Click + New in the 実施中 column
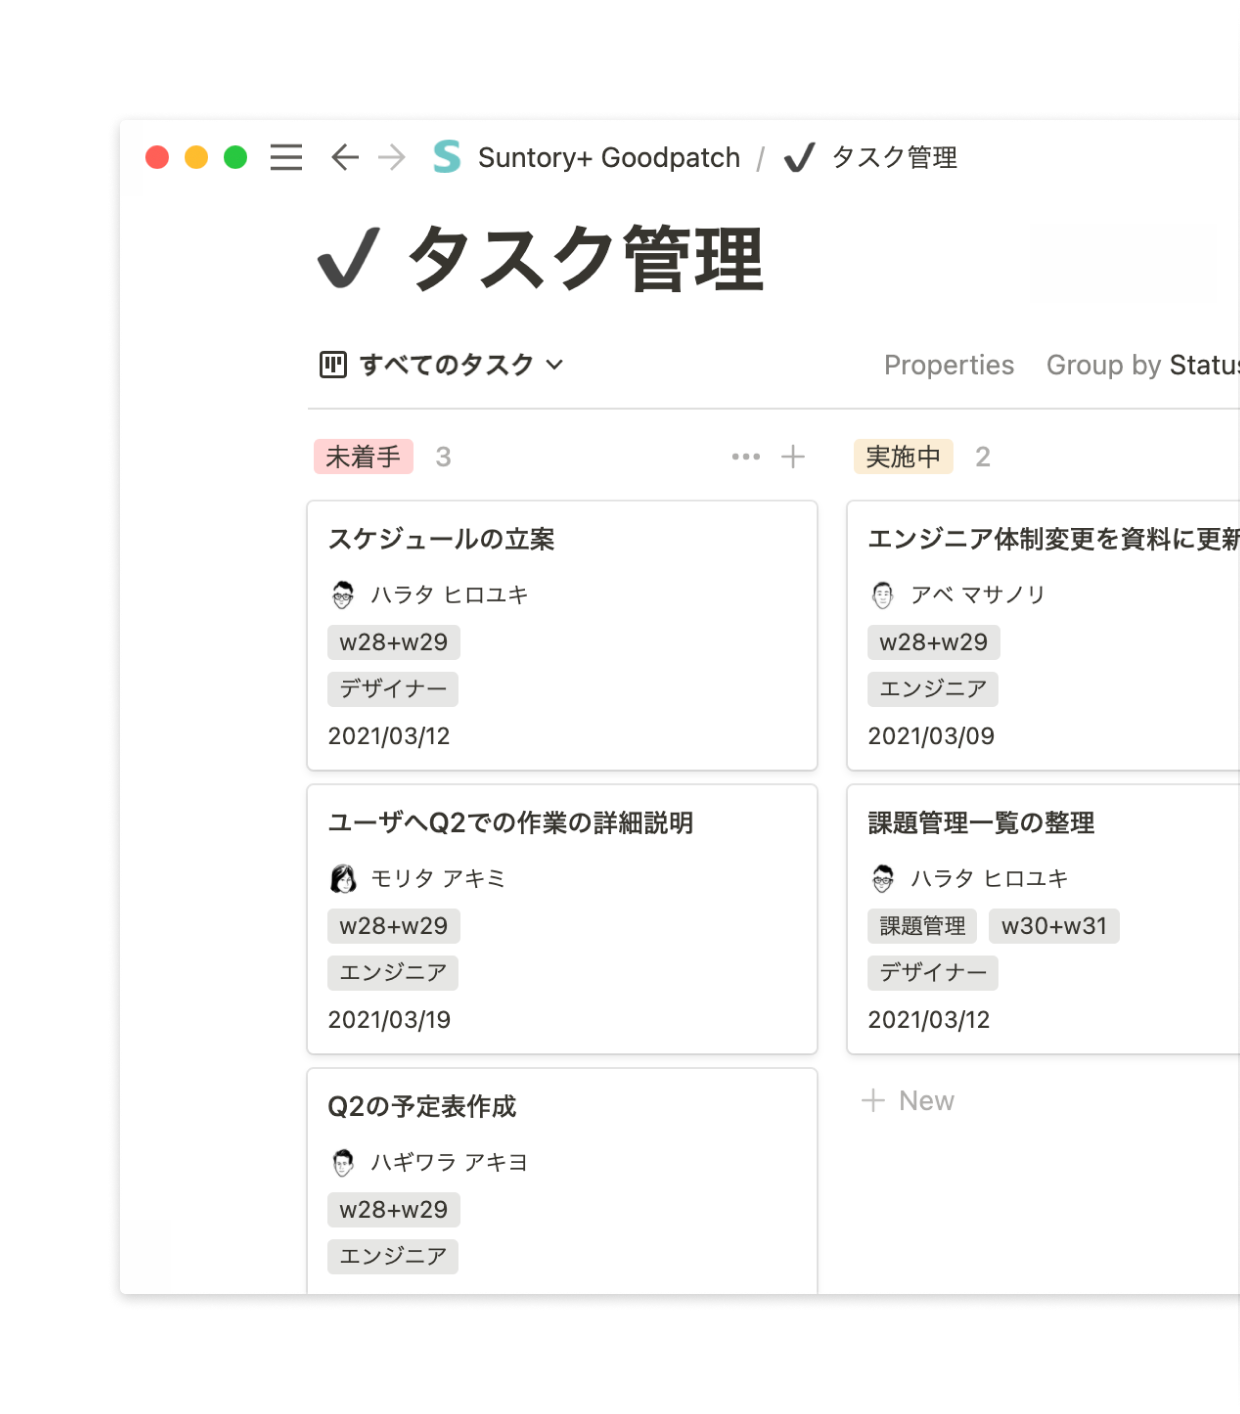 [908, 1100]
